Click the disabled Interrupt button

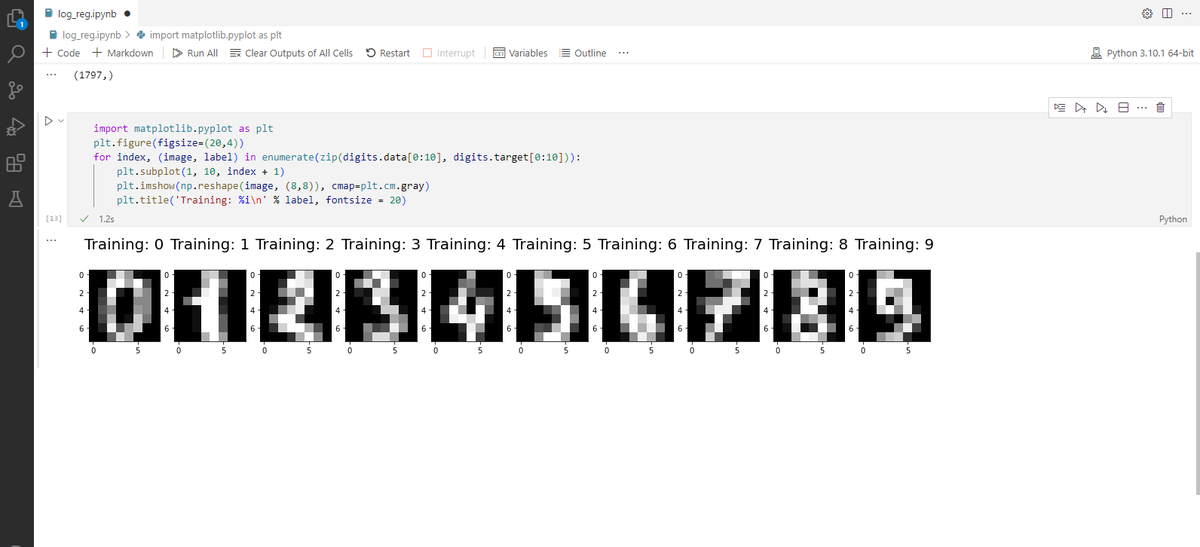449,53
